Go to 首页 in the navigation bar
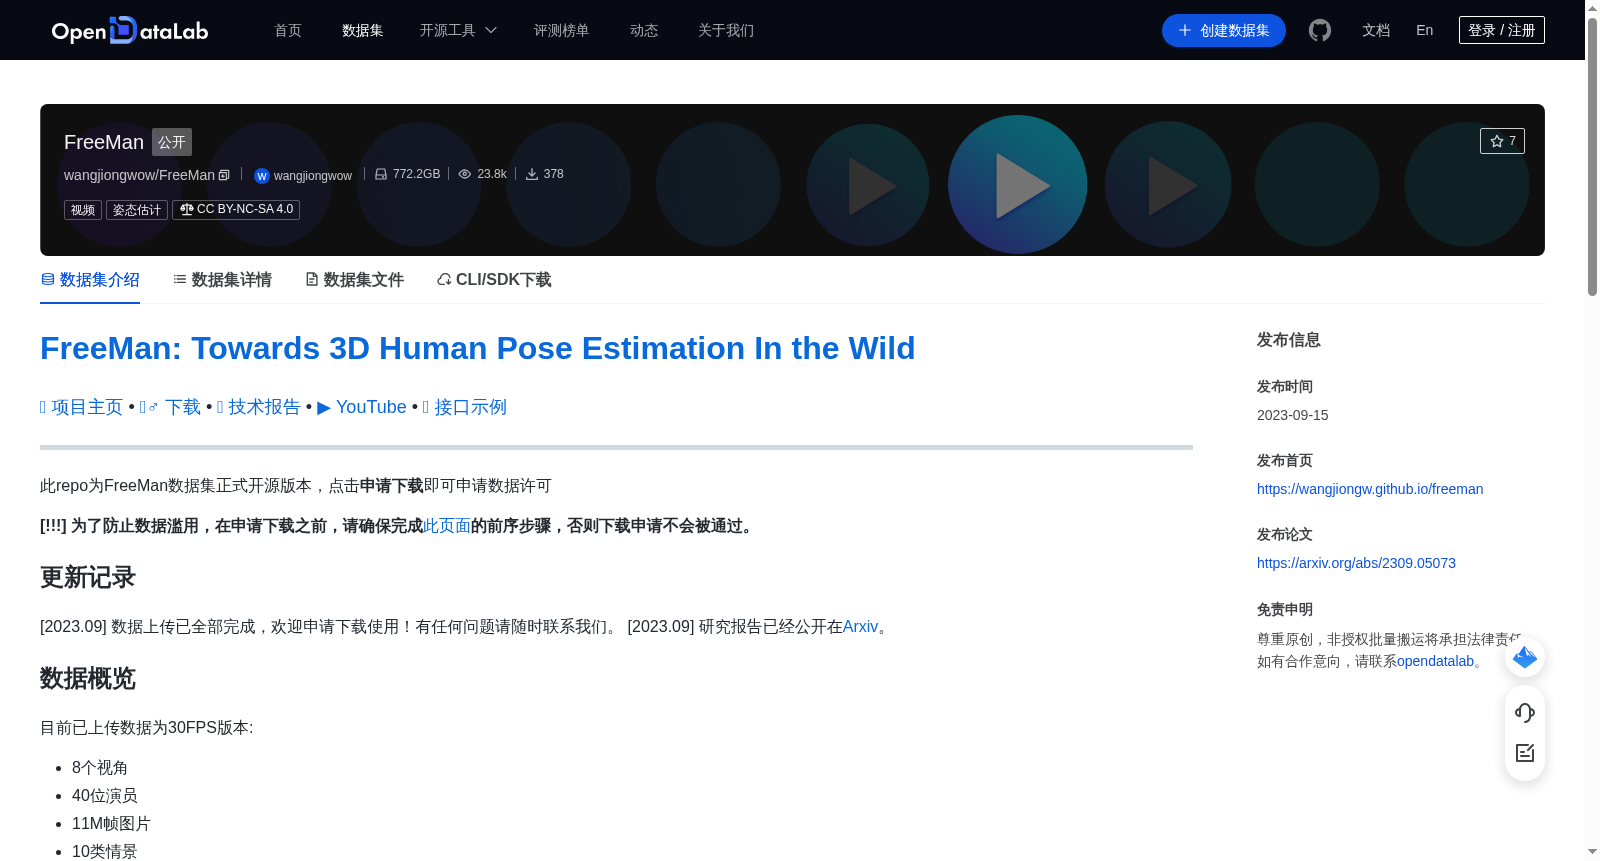Image resolution: width=1600 pixels, height=861 pixels. click(288, 30)
